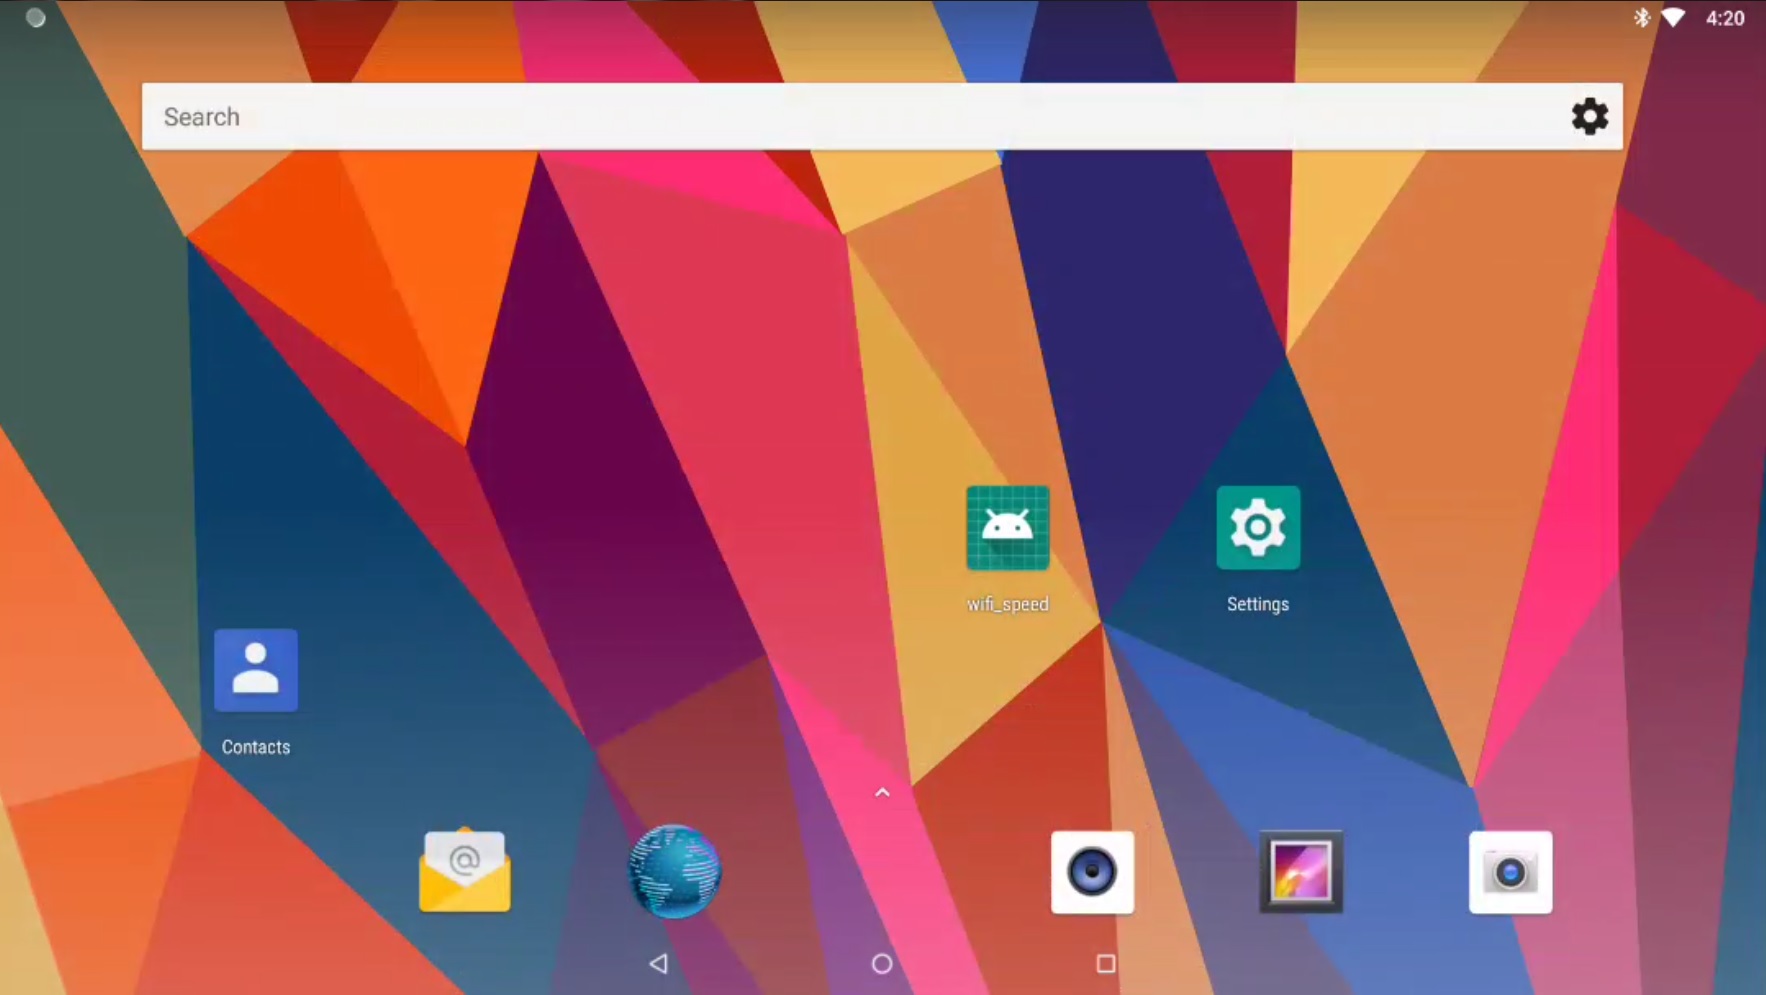Open the Gallery app in dock
The width and height of the screenshot is (1766, 995).
pyautogui.click(x=1301, y=872)
